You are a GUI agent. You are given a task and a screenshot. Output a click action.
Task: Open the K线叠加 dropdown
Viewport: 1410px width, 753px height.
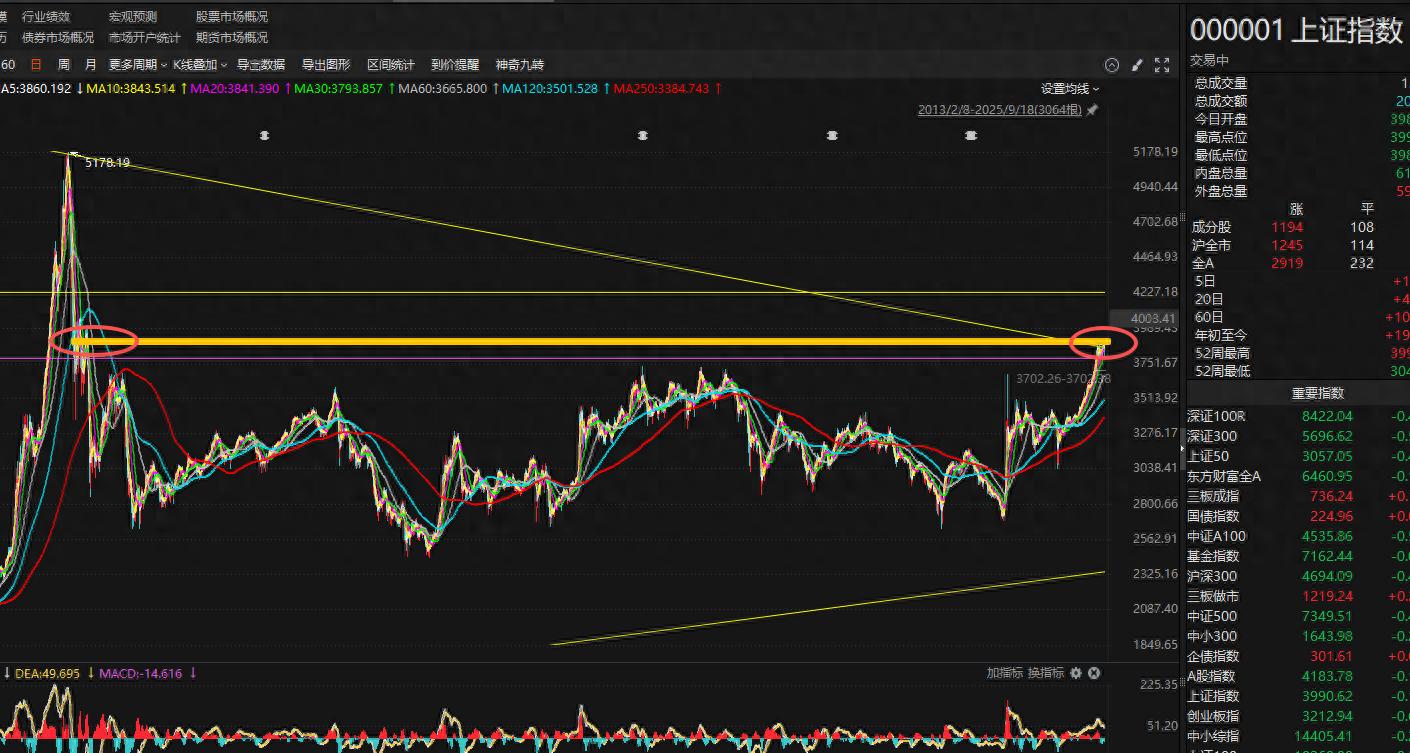(x=200, y=65)
